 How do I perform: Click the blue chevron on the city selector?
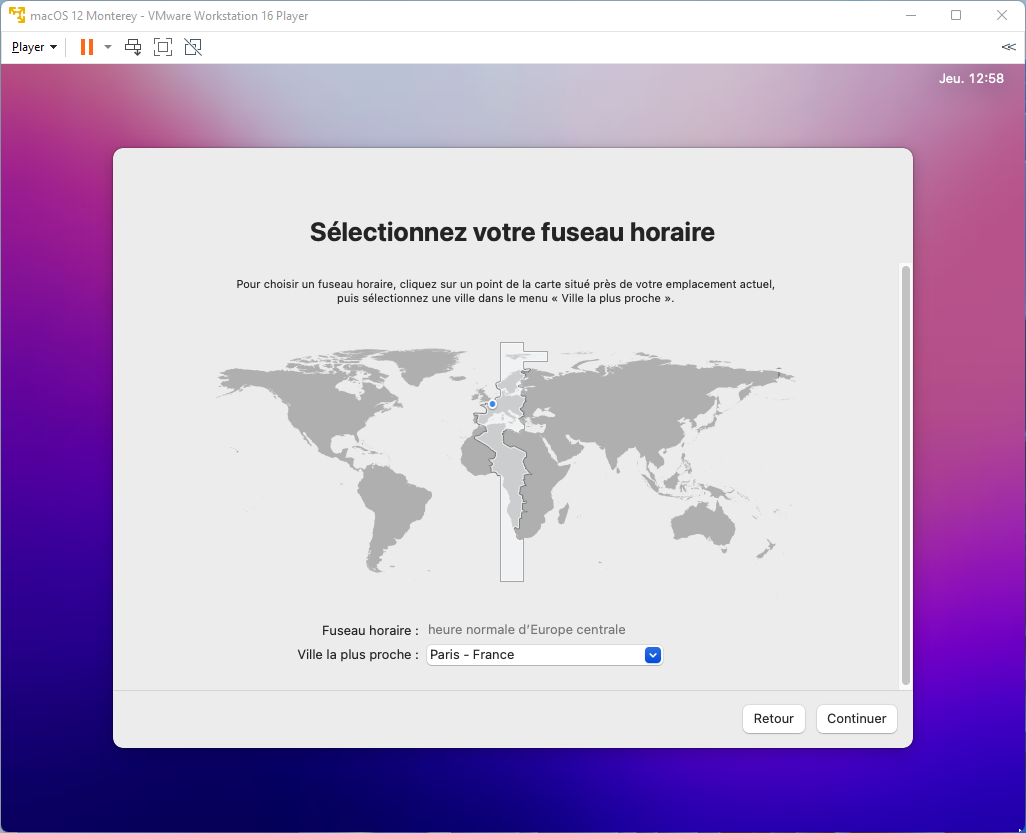(x=652, y=655)
